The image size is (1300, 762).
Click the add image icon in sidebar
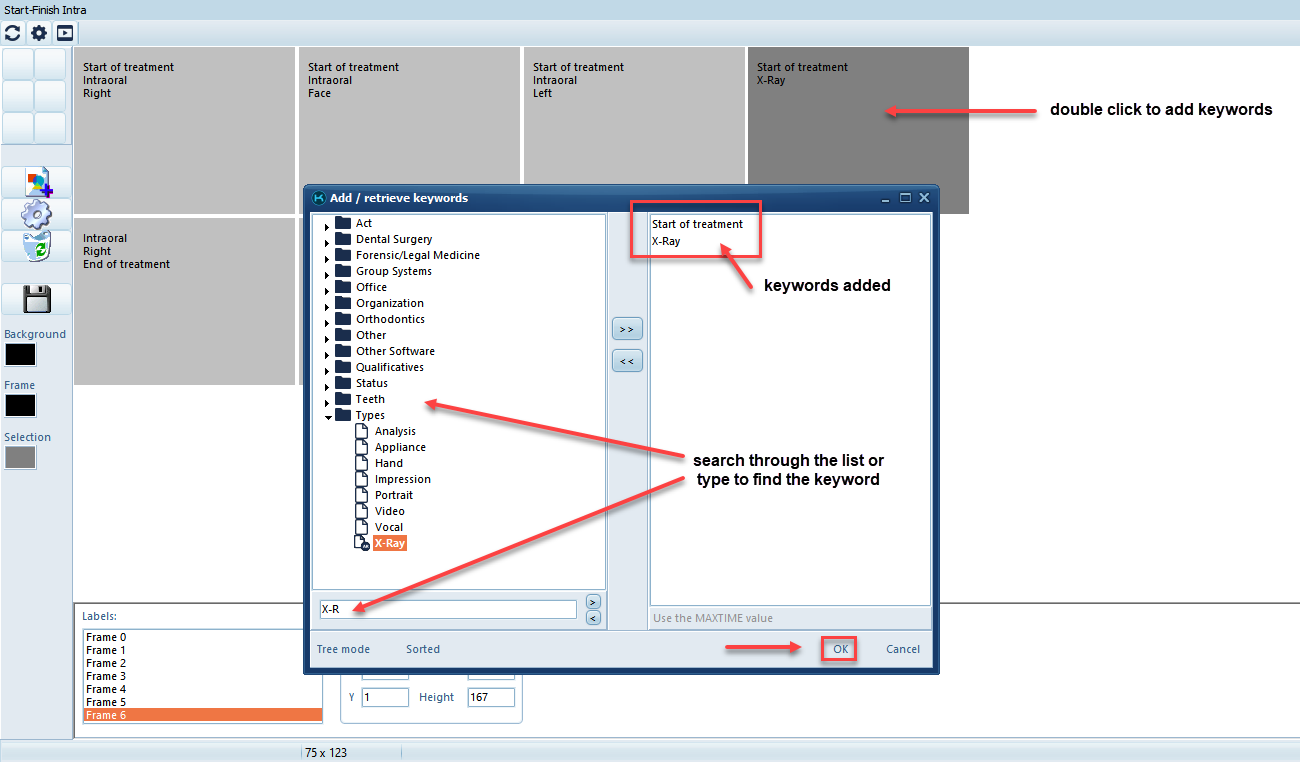(x=37, y=182)
